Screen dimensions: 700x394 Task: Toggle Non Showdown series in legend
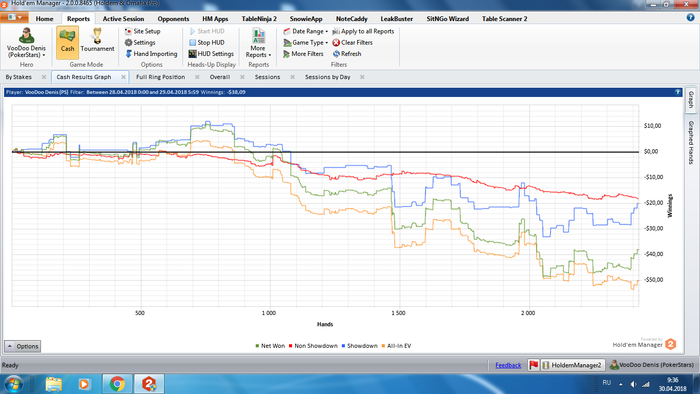click(x=313, y=346)
